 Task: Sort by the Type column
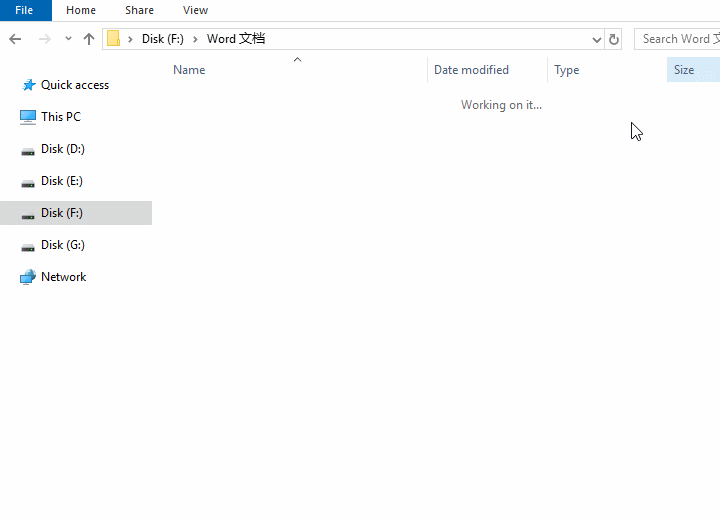click(567, 70)
